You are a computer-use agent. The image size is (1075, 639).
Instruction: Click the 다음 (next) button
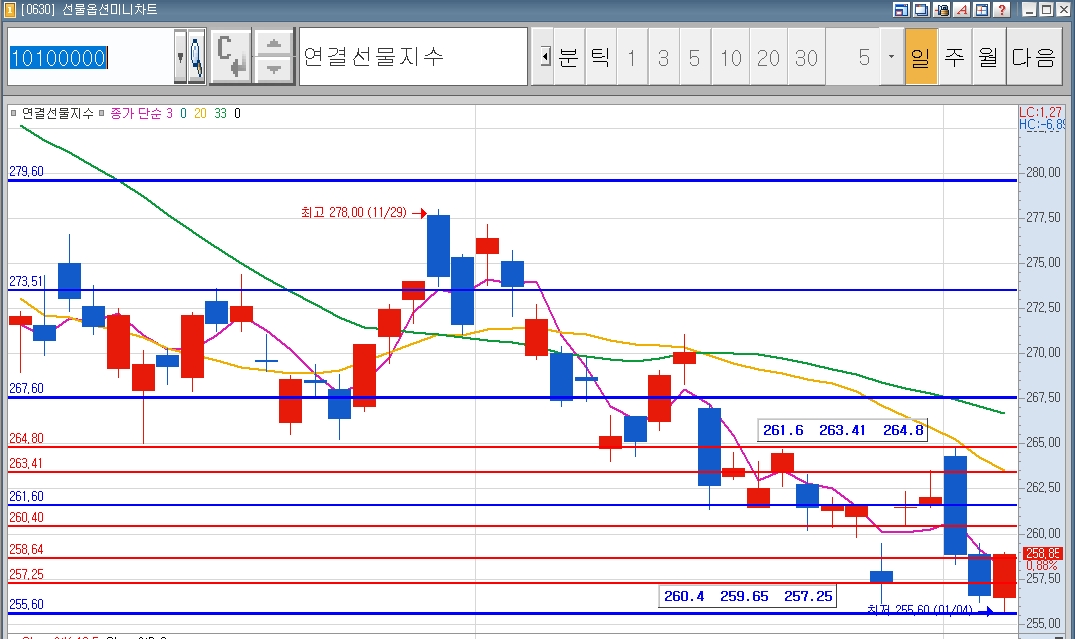tap(1033, 57)
